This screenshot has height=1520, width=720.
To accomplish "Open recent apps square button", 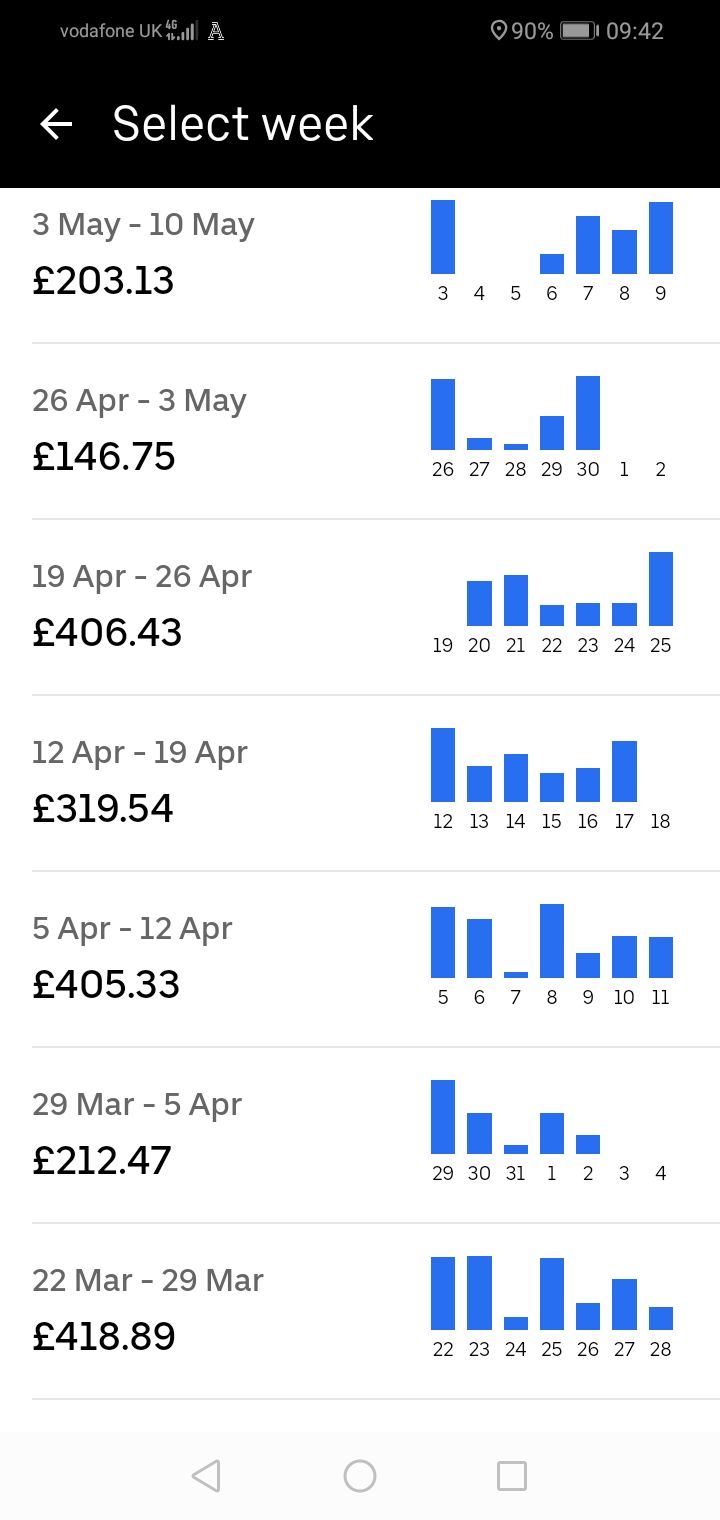I will (x=511, y=1475).
